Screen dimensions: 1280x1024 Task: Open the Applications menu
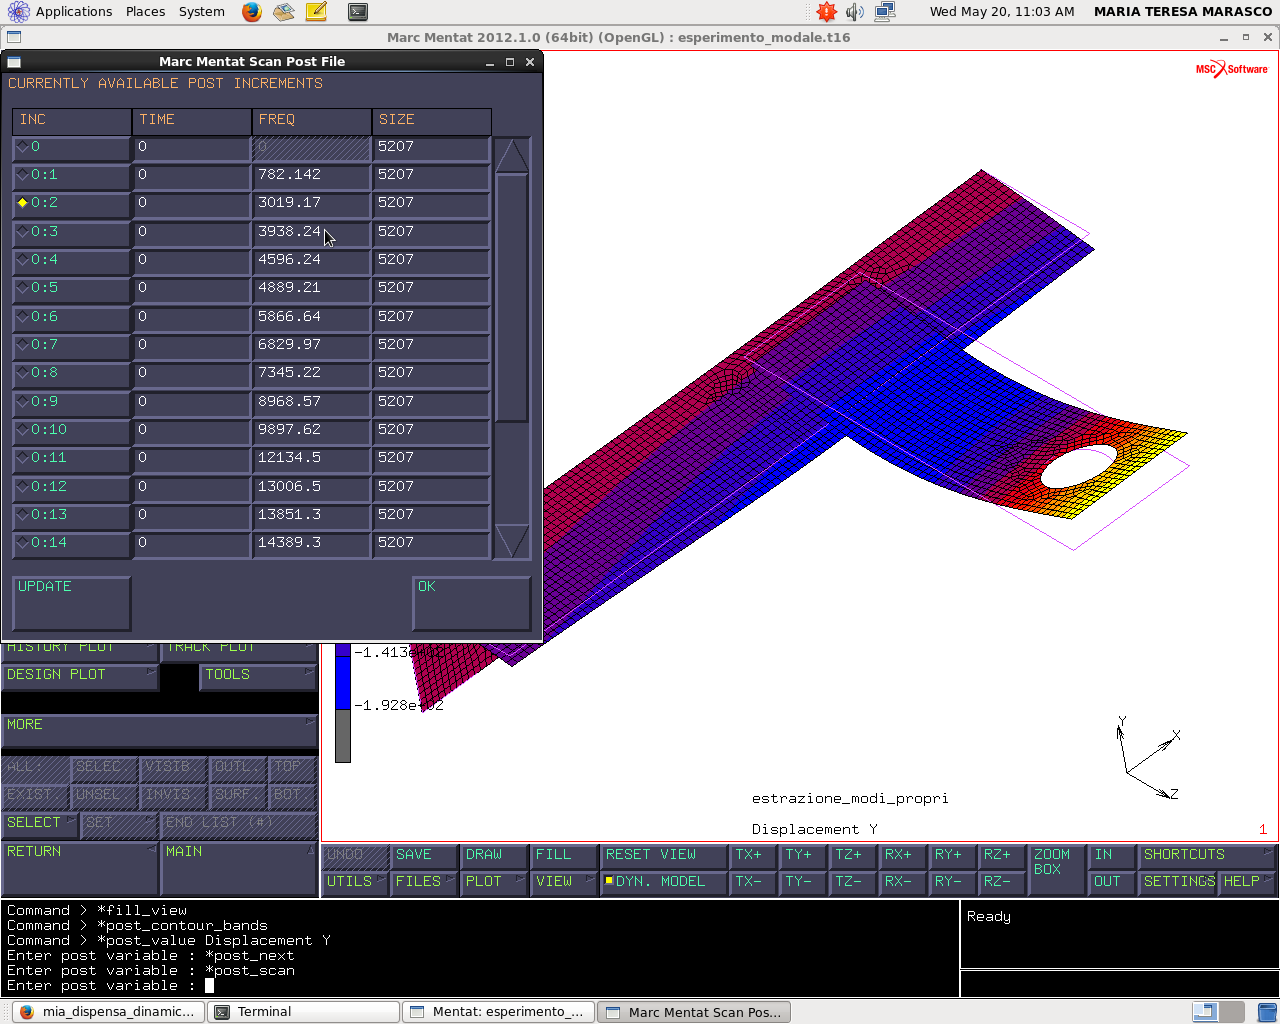(x=73, y=12)
